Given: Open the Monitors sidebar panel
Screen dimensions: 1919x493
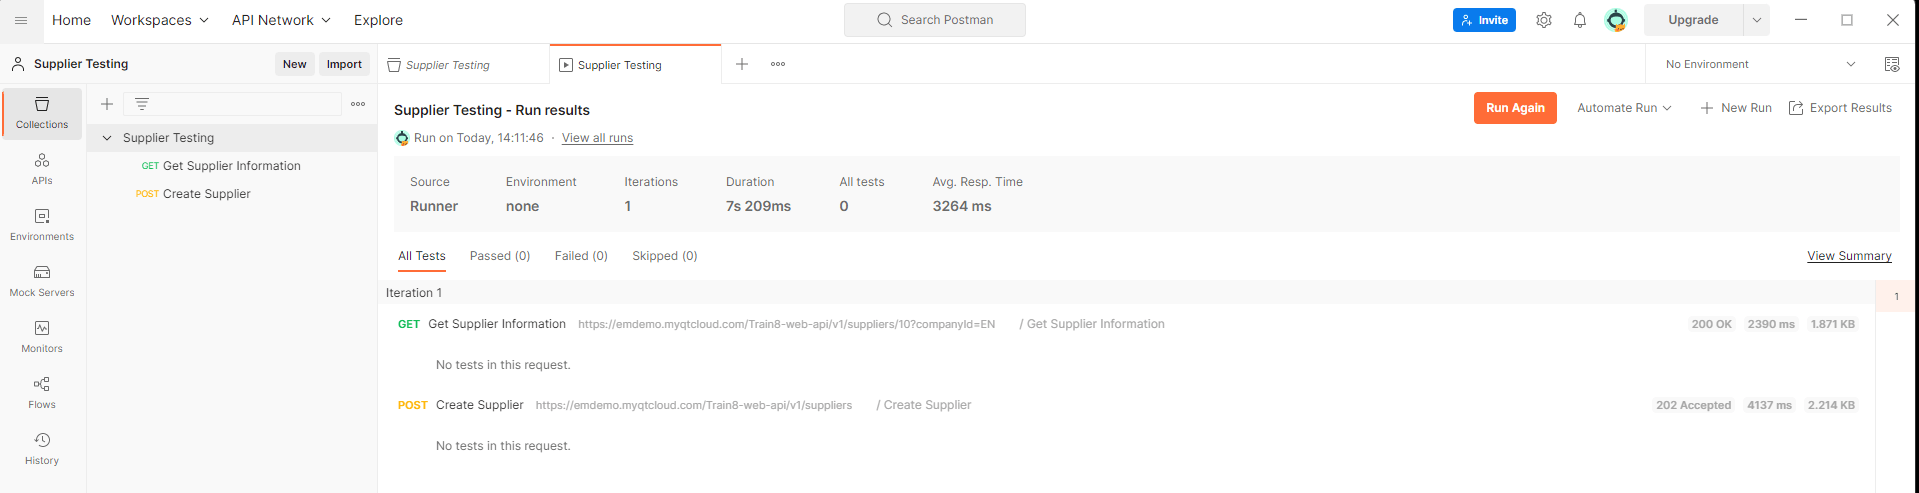Looking at the screenshot, I should [x=42, y=337].
